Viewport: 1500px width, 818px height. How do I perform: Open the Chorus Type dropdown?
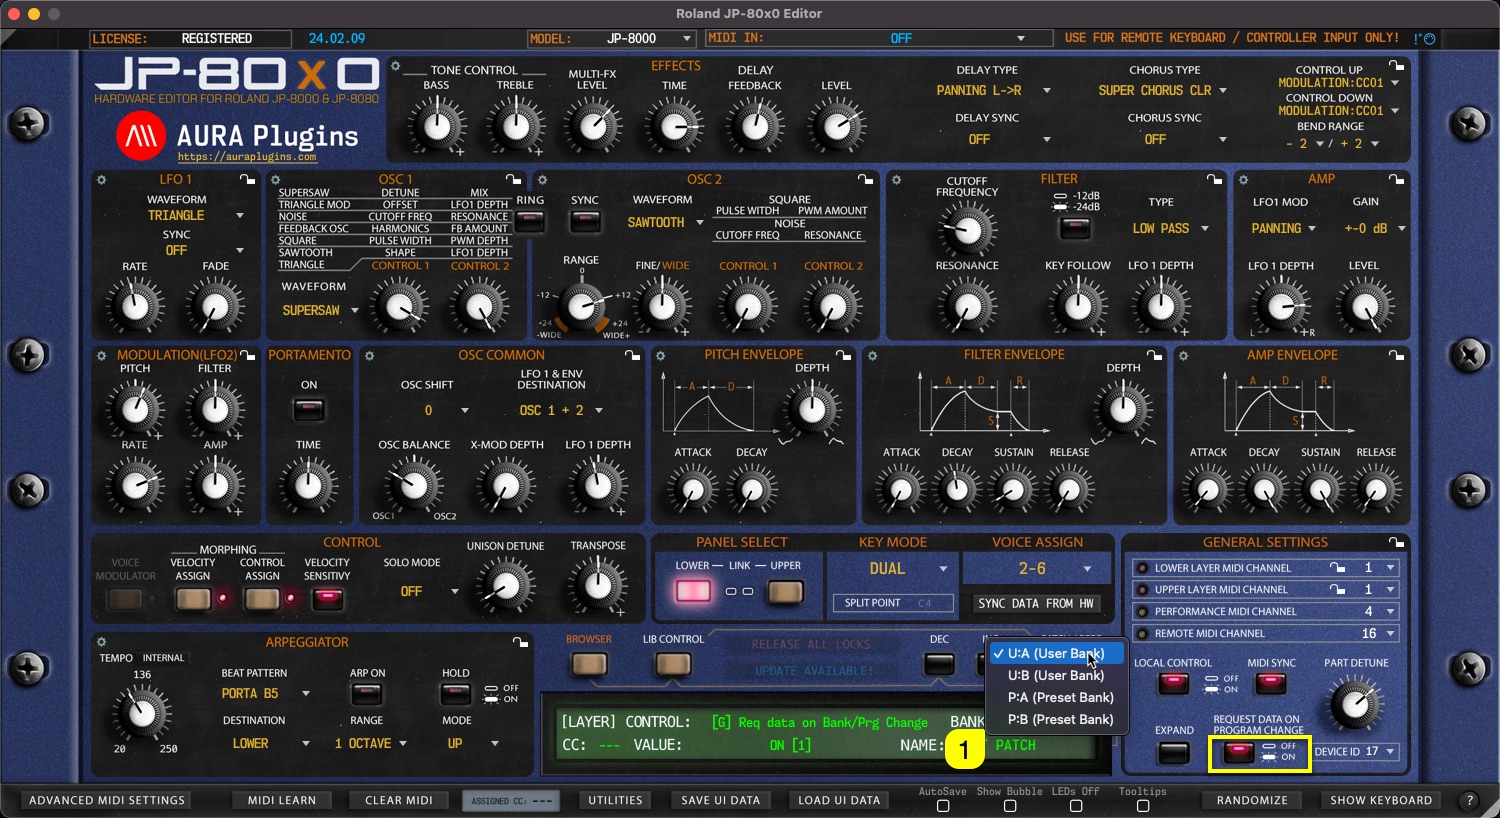(1163, 90)
